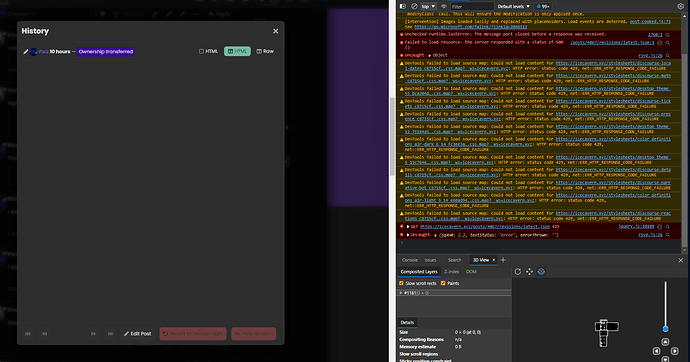The width and height of the screenshot is (690, 362).
Task: Toggle the DevTools console sidebar
Action: tap(403, 7)
